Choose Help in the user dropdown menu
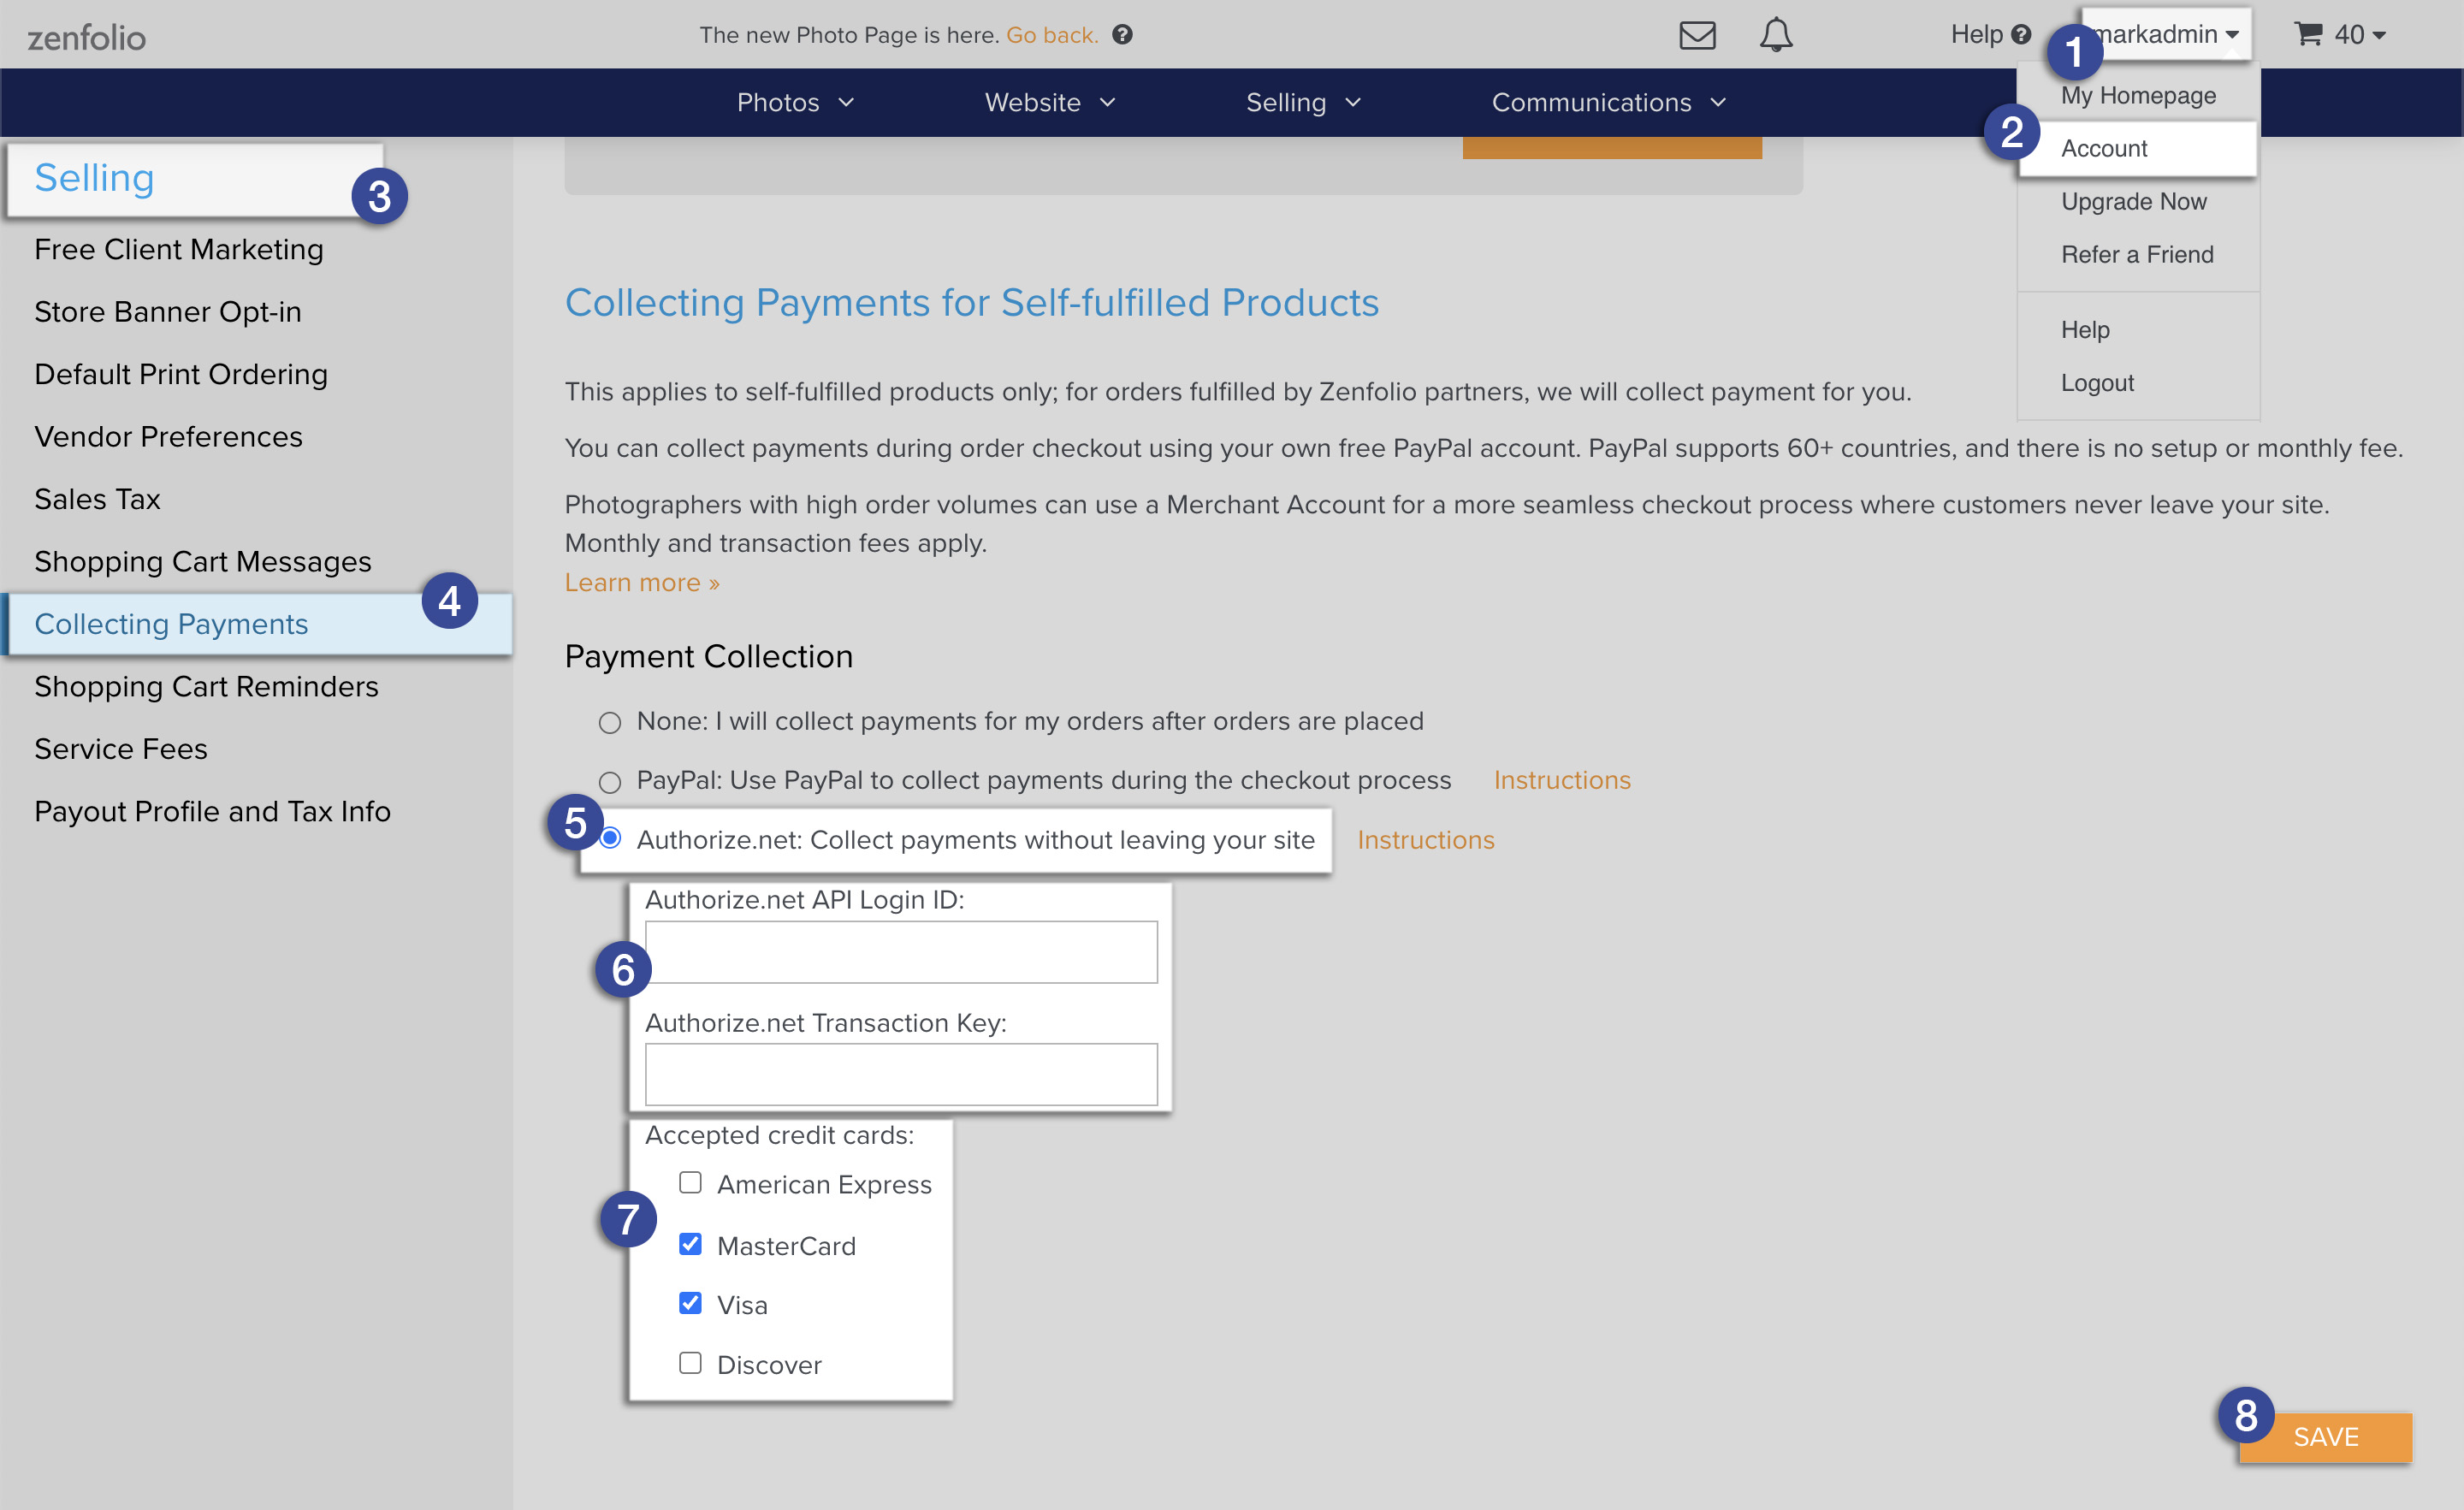 pos(2085,329)
